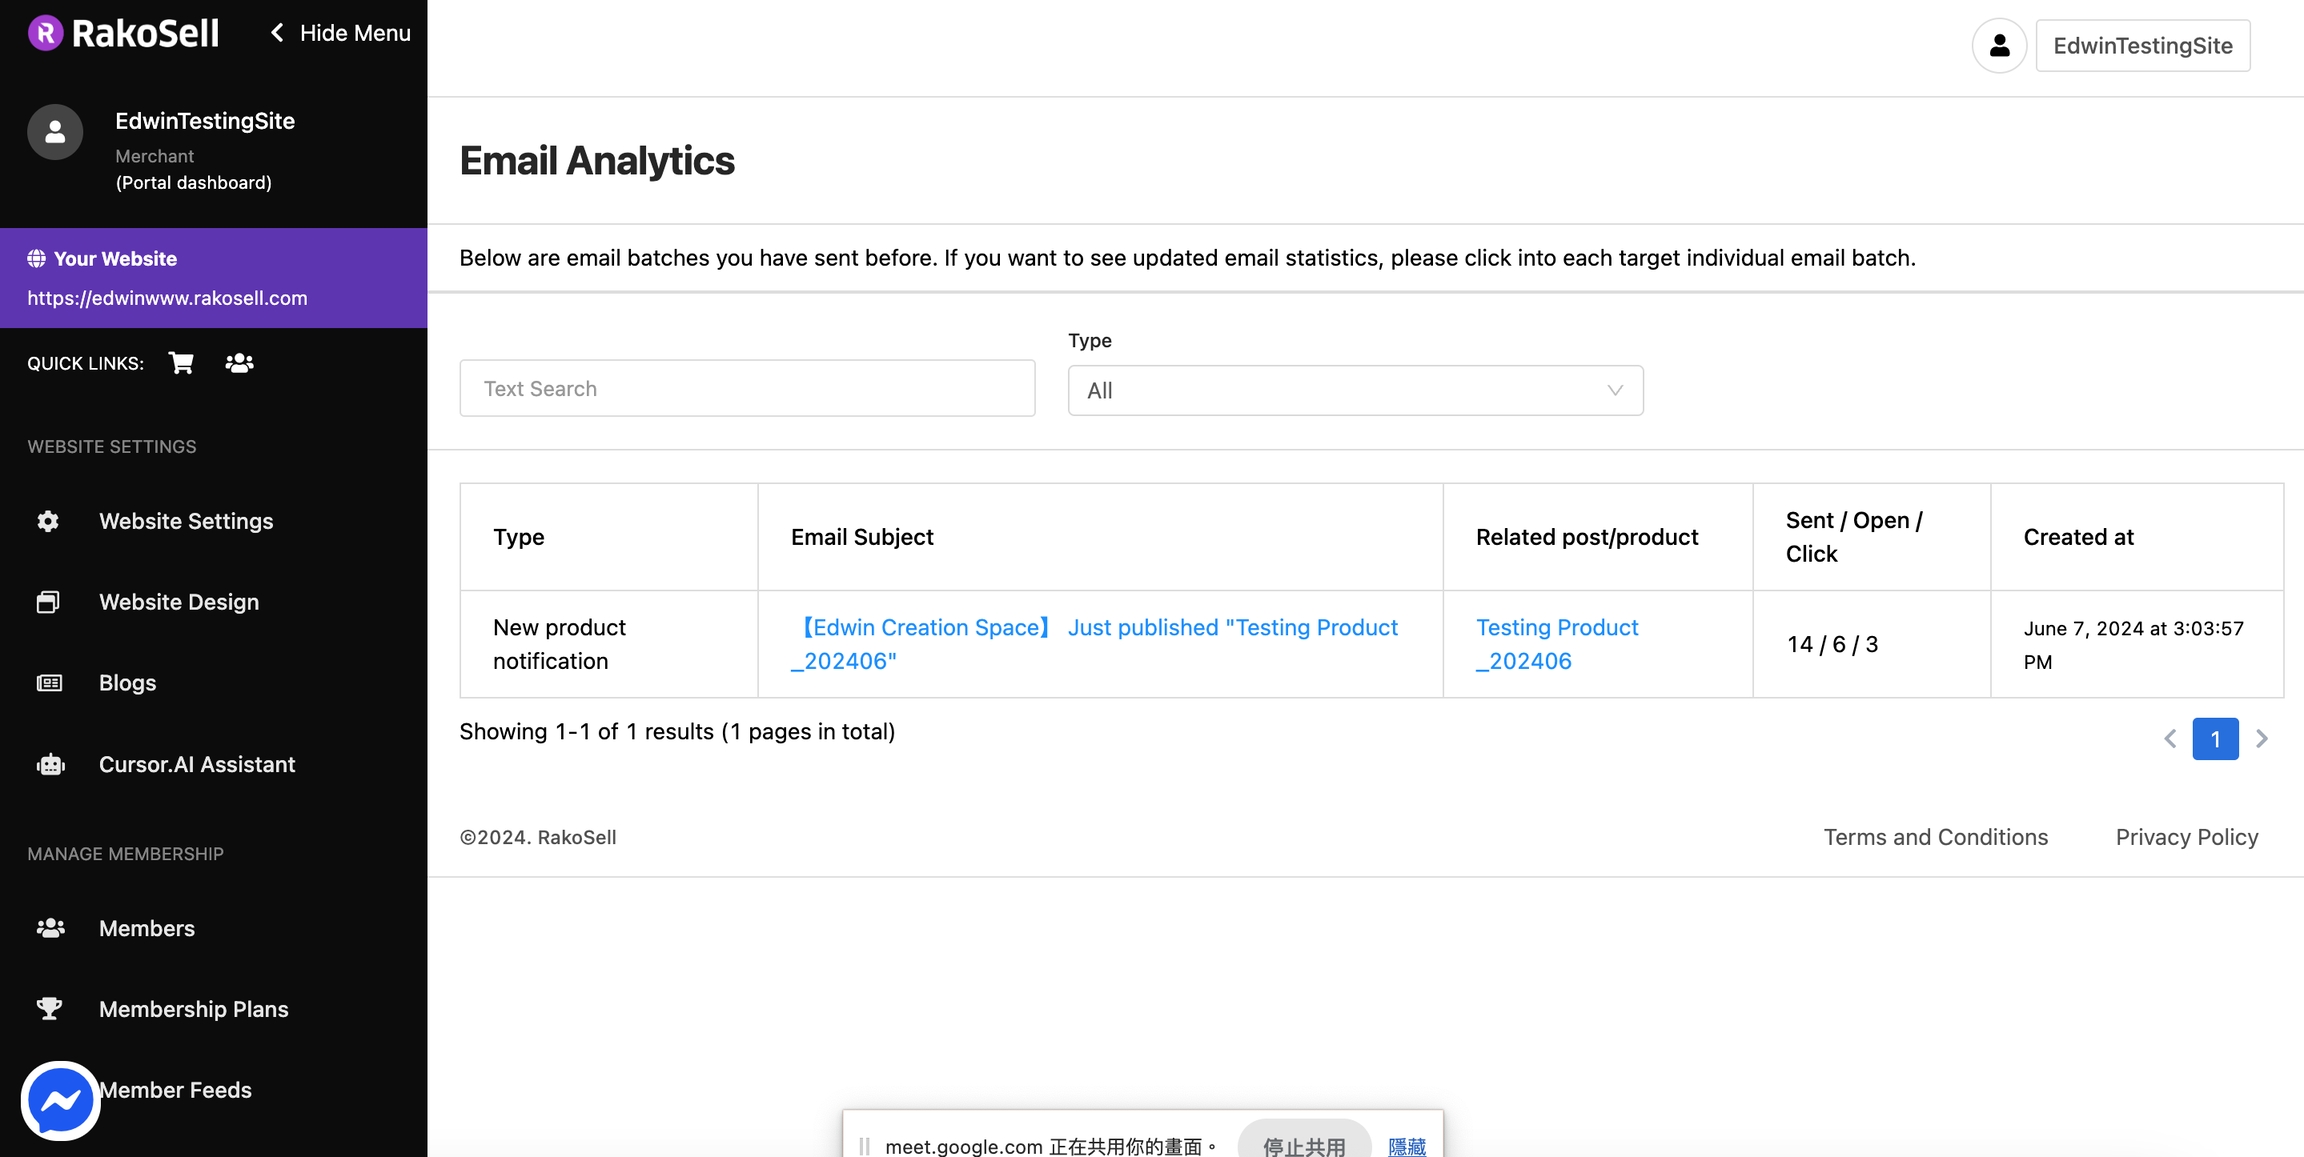Go to next results page arrow
2304x1157 pixels.
(2262, 739)
